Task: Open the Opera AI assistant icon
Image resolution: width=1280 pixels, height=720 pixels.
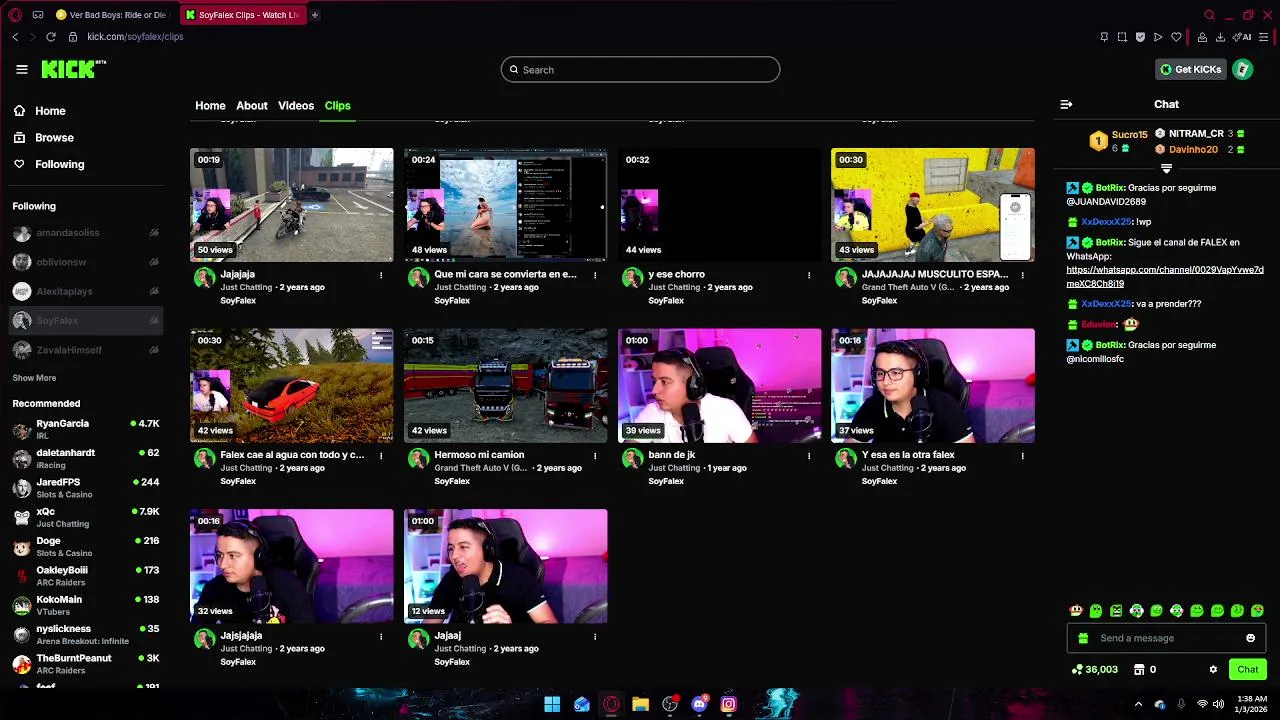Action: pos(1244,37)
